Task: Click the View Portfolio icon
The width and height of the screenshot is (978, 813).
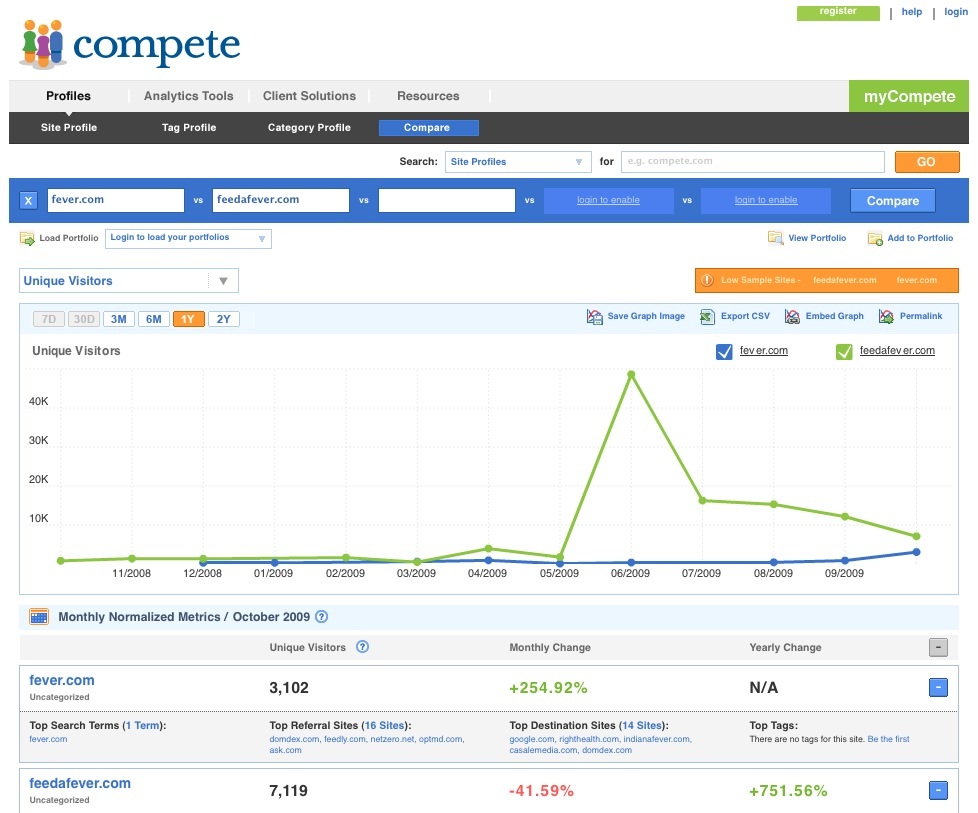Action: point(775,238)
